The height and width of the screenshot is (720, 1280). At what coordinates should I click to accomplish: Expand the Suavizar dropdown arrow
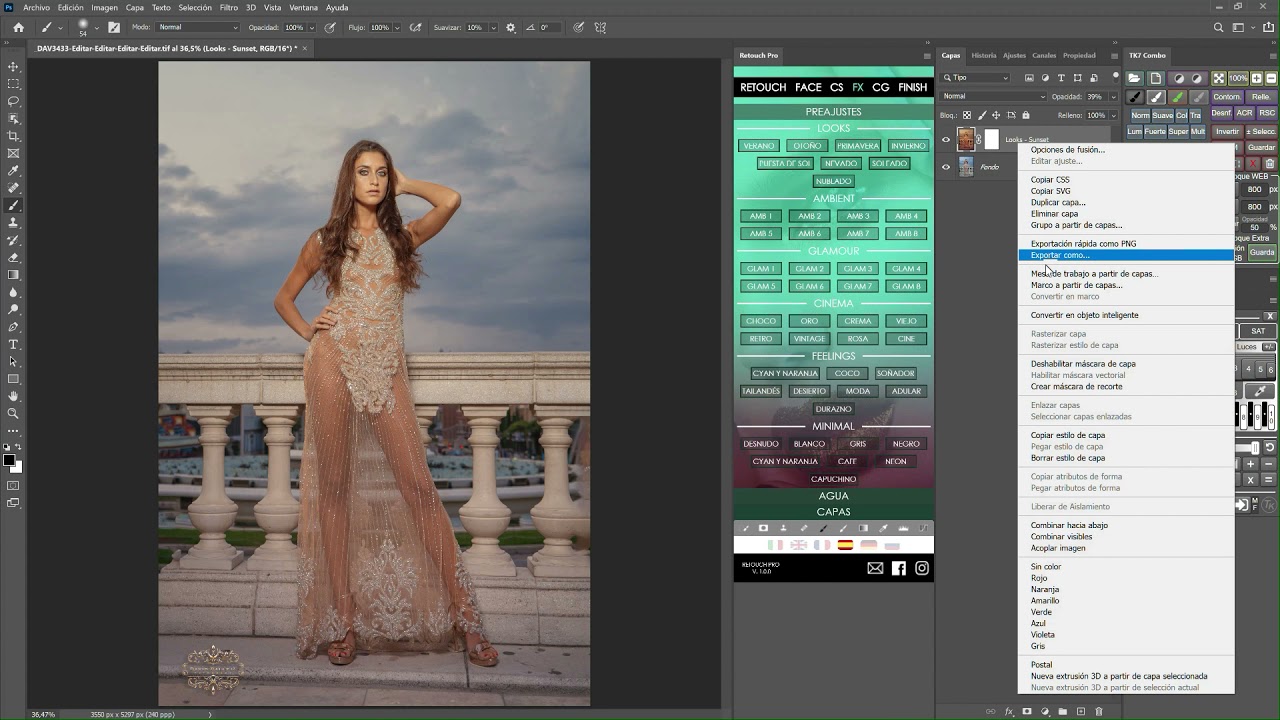click(x=494, y=28)
